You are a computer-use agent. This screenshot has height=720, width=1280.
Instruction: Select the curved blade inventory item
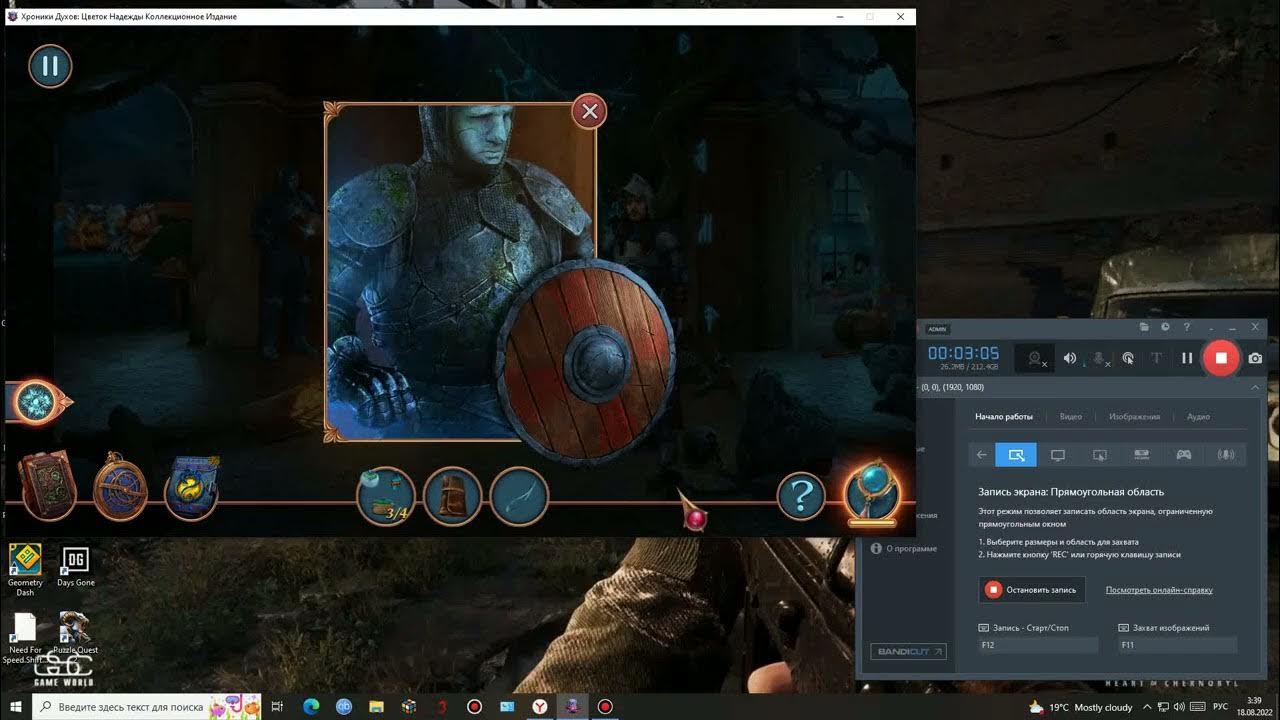tap(519, 496)
